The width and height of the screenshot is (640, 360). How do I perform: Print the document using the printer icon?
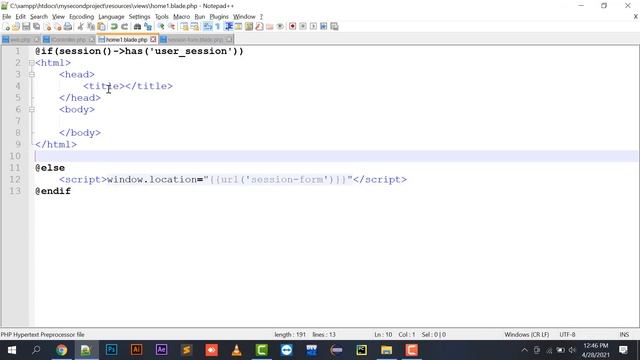point(68,27)
